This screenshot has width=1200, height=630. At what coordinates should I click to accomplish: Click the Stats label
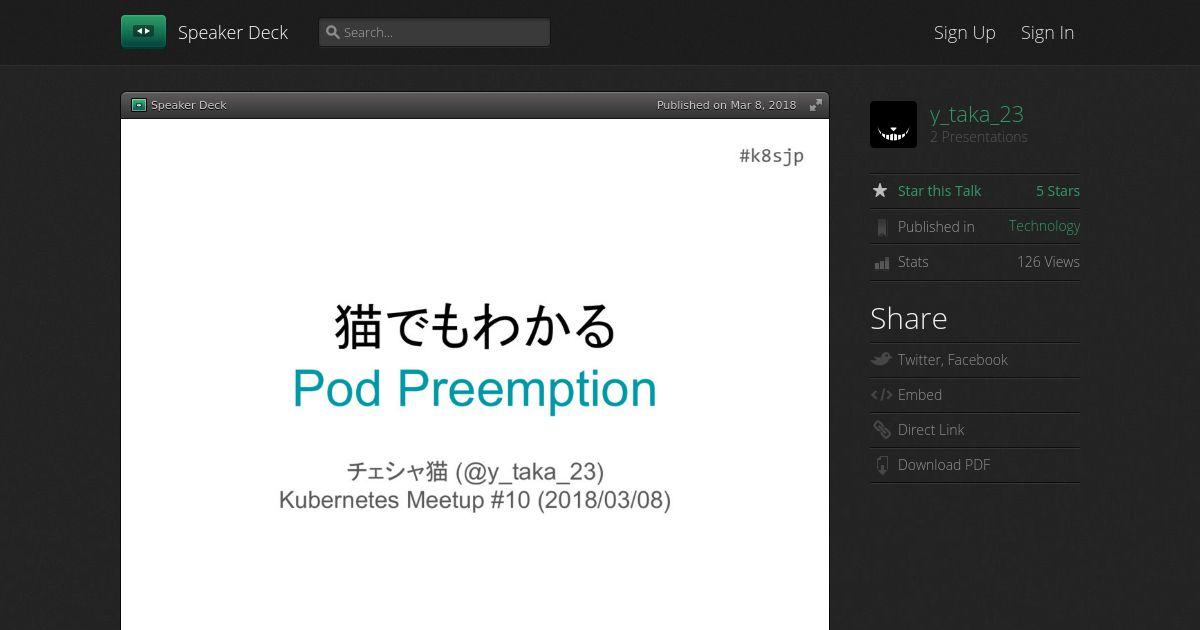tap(913, 262)
